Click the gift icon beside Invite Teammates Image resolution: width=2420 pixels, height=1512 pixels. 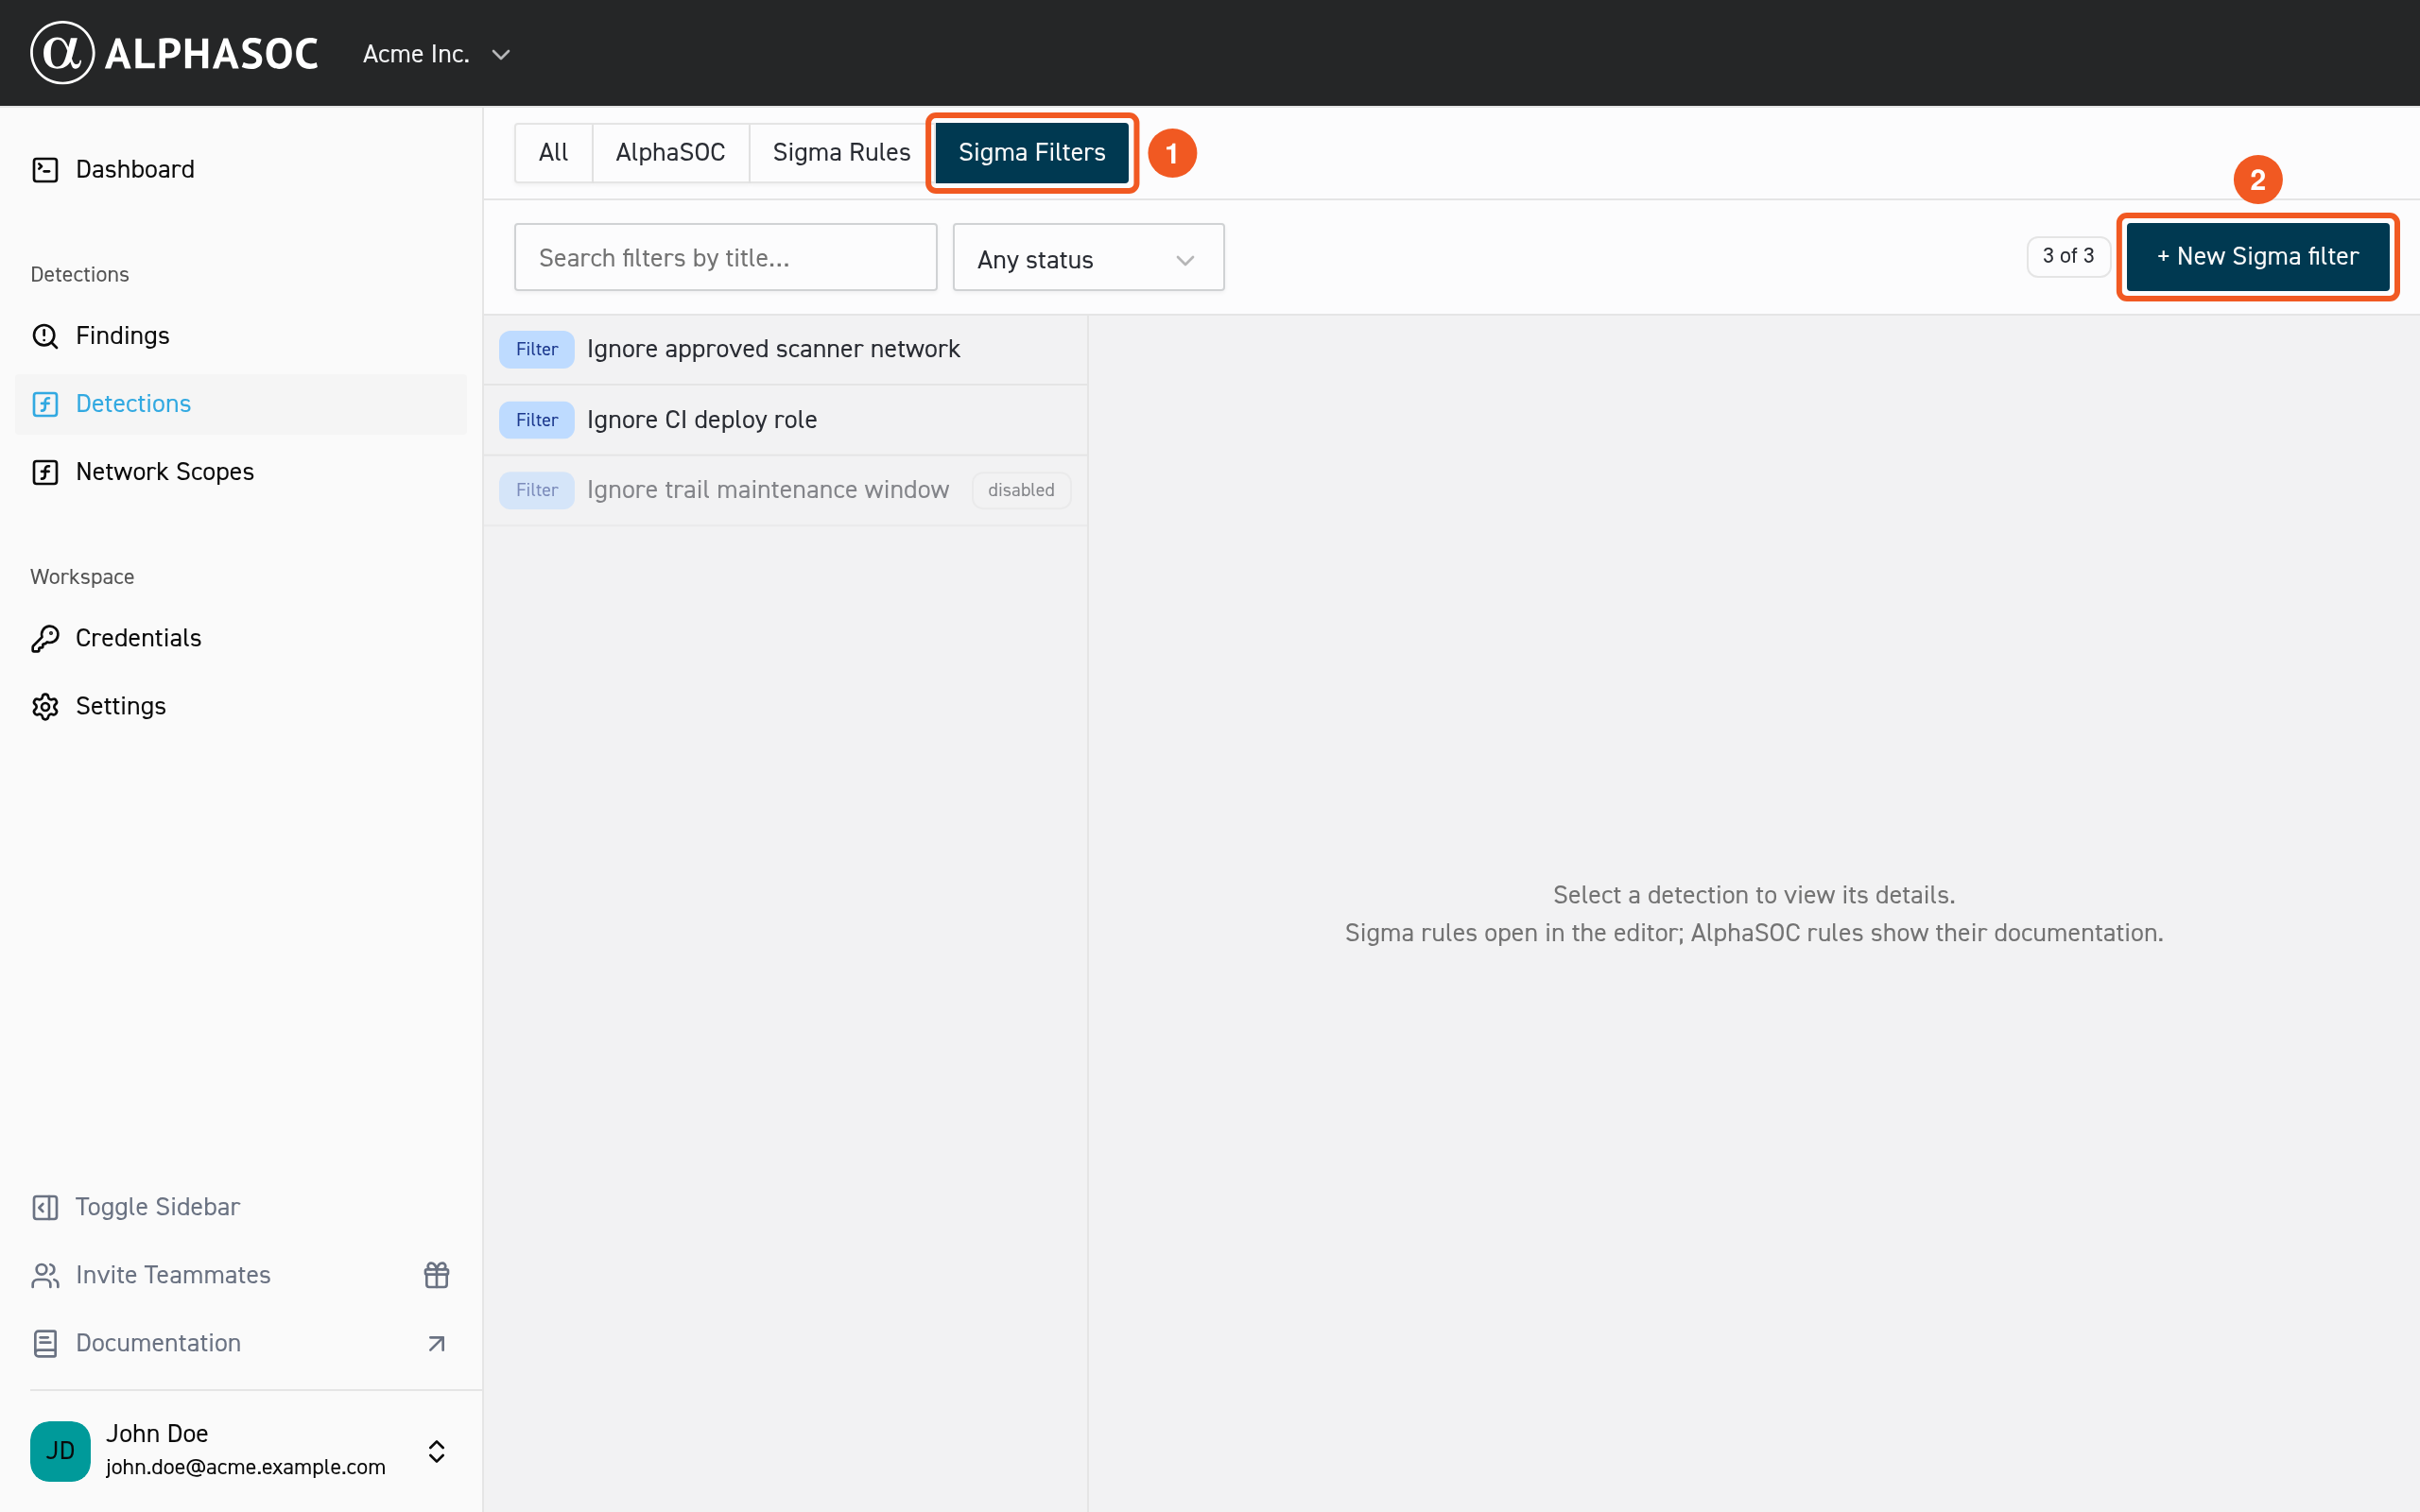(x=436, y=1275)
